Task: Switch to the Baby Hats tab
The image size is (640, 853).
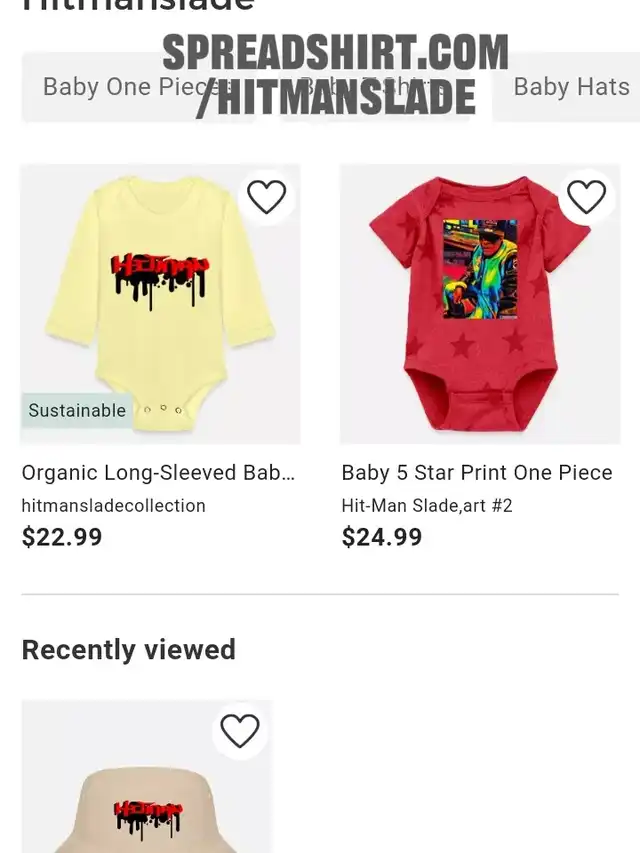Action: [x=569, y=87]
